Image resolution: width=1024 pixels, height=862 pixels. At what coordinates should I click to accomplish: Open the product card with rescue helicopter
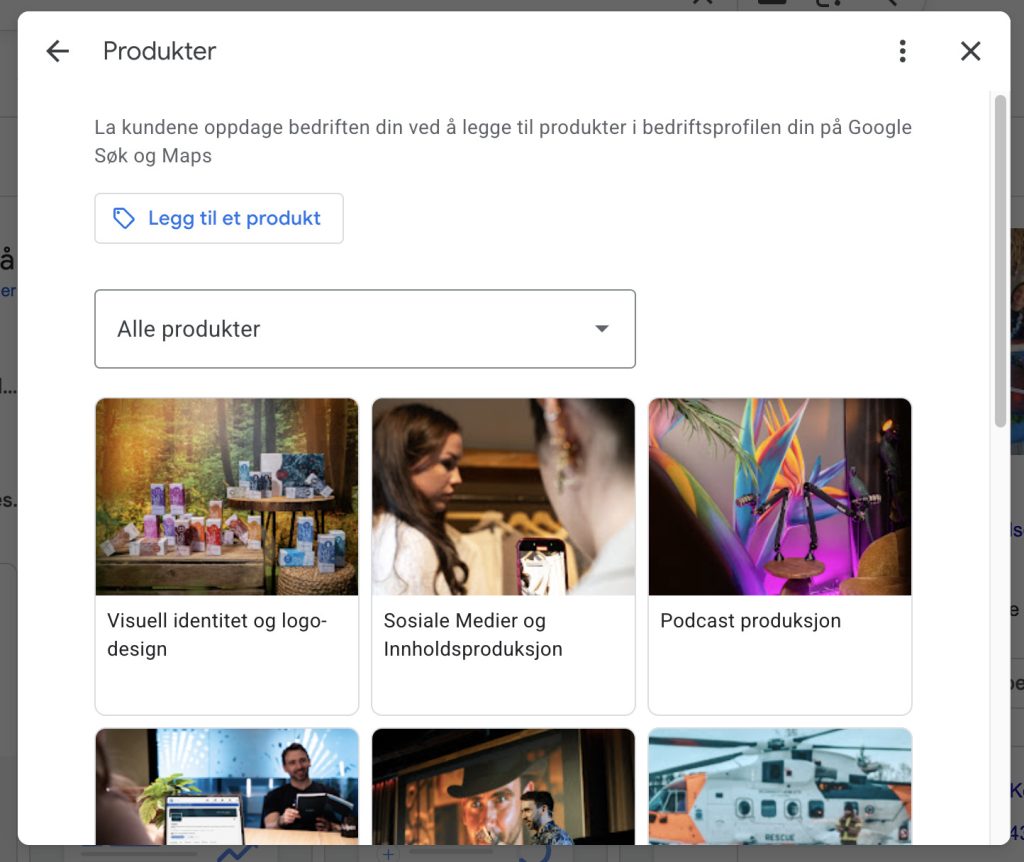(x=780, y=786)
